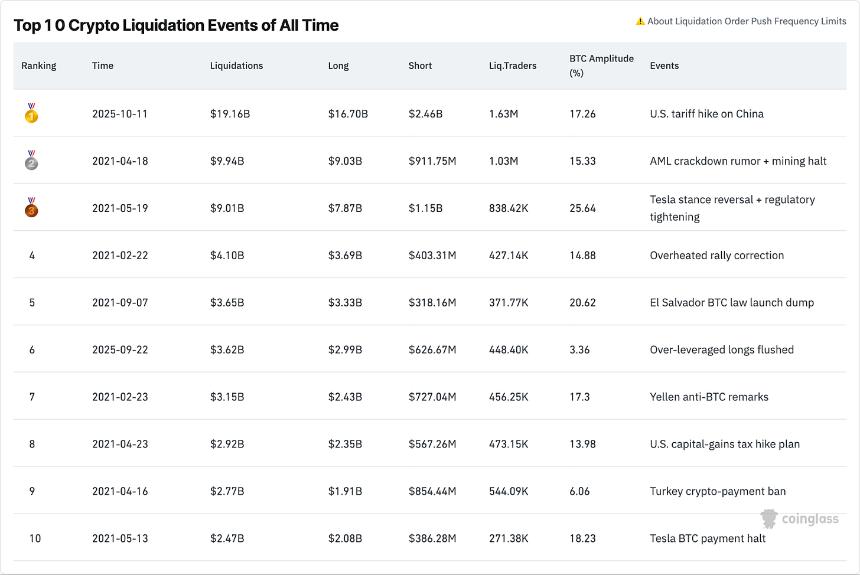Click the bronze medal rank icon
The height and width of the screenshot is (575, 860).
(x=31, y=208)
